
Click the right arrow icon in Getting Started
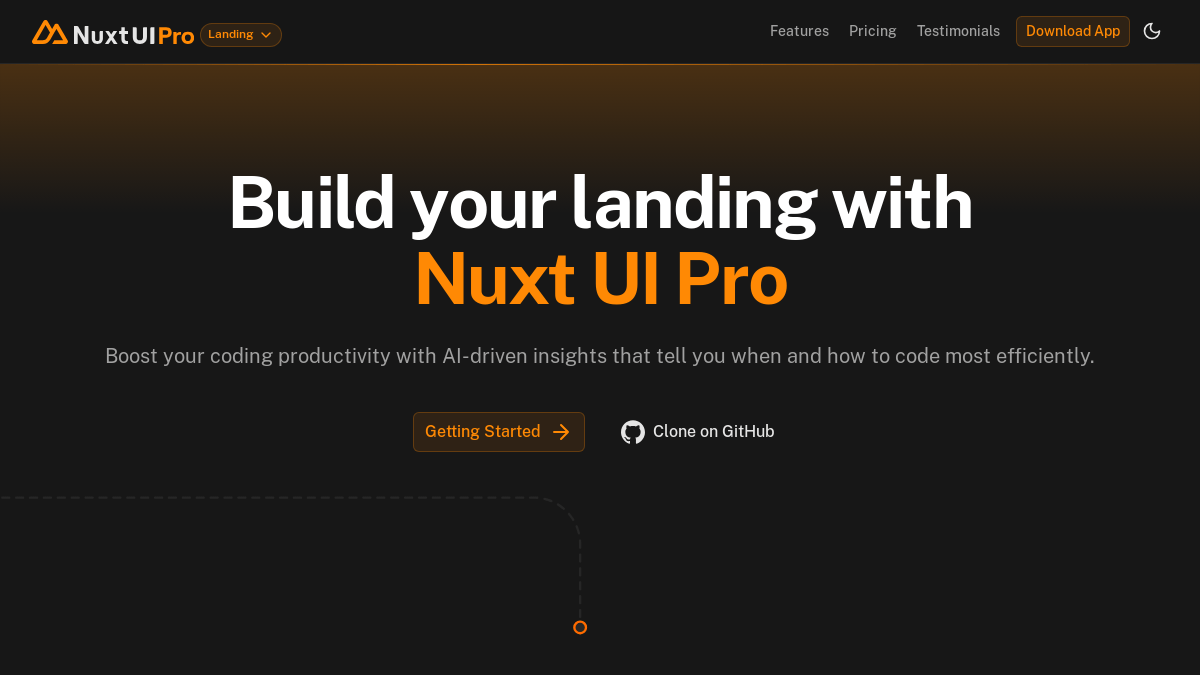(561, 432)
